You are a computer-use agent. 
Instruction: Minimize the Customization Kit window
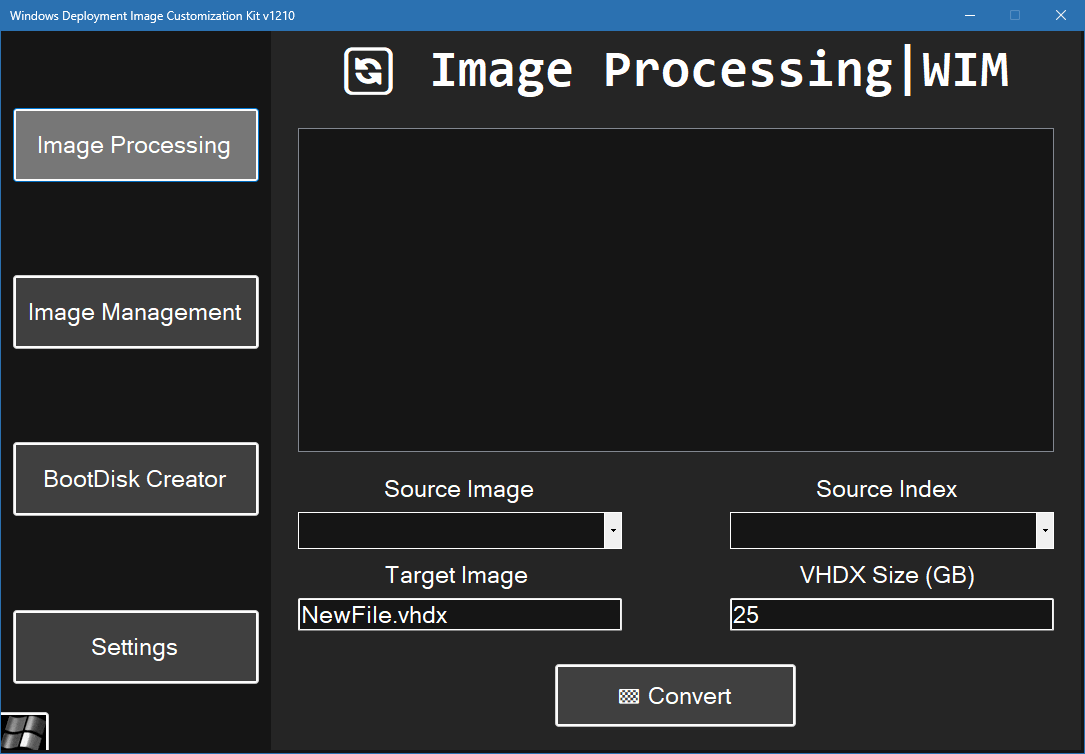969,16
